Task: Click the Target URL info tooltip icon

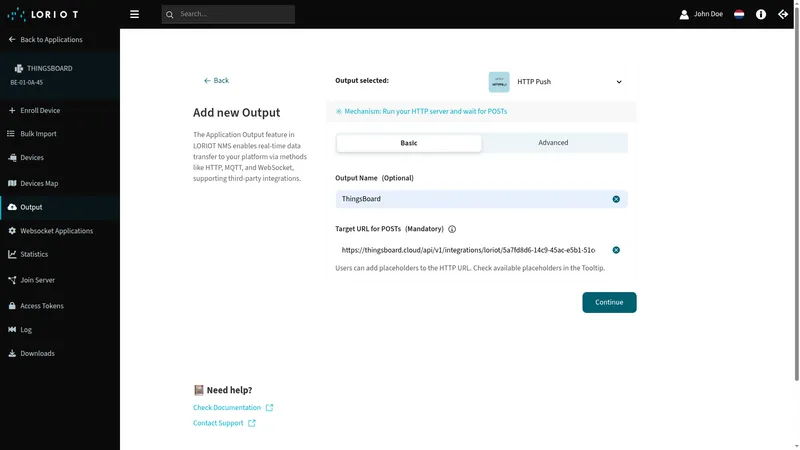Action: (x=452, y=229)
